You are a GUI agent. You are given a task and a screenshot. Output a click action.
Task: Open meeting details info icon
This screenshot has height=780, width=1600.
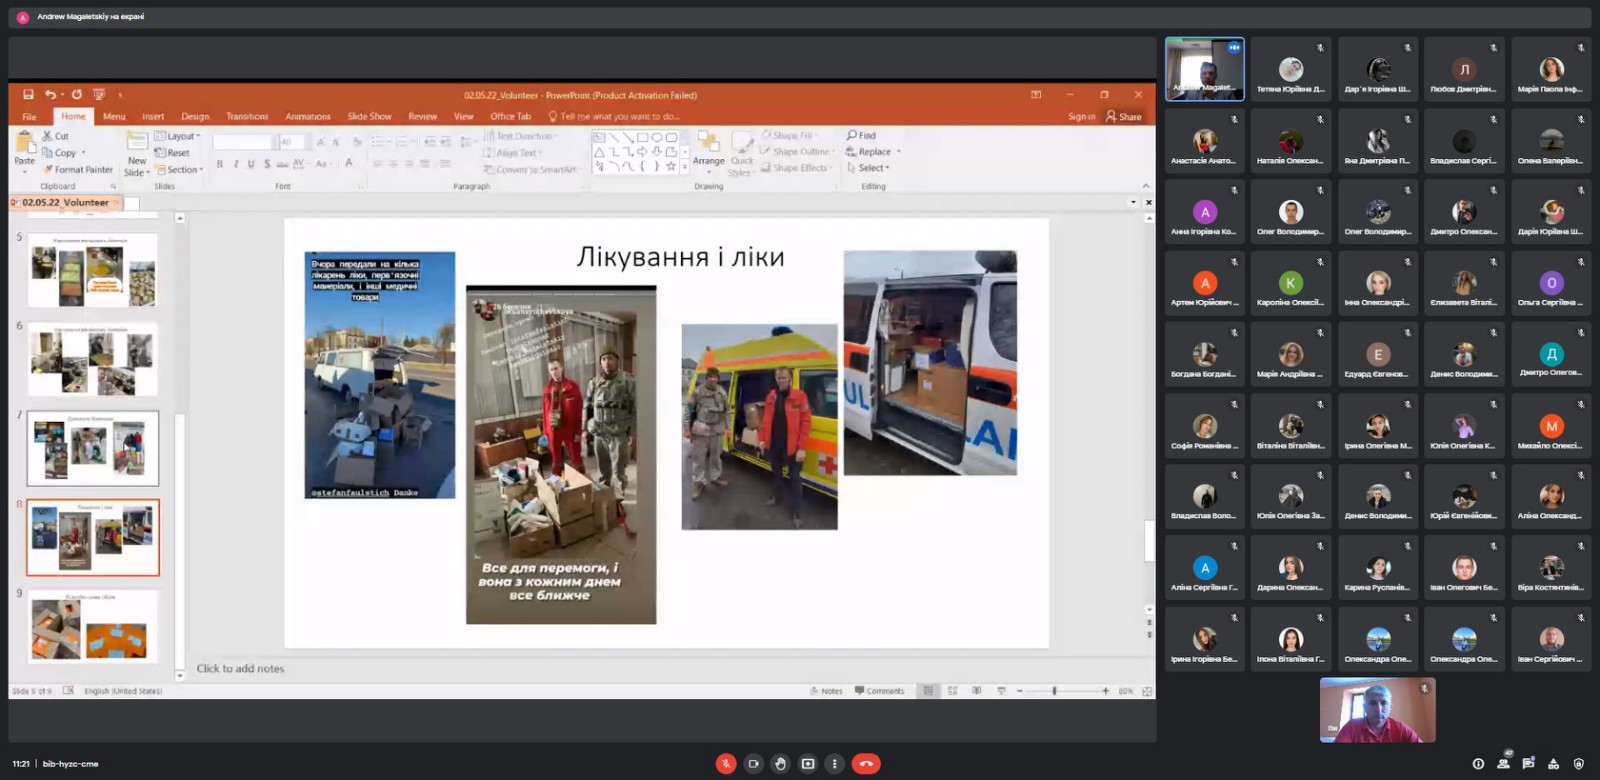(1478, 764)
